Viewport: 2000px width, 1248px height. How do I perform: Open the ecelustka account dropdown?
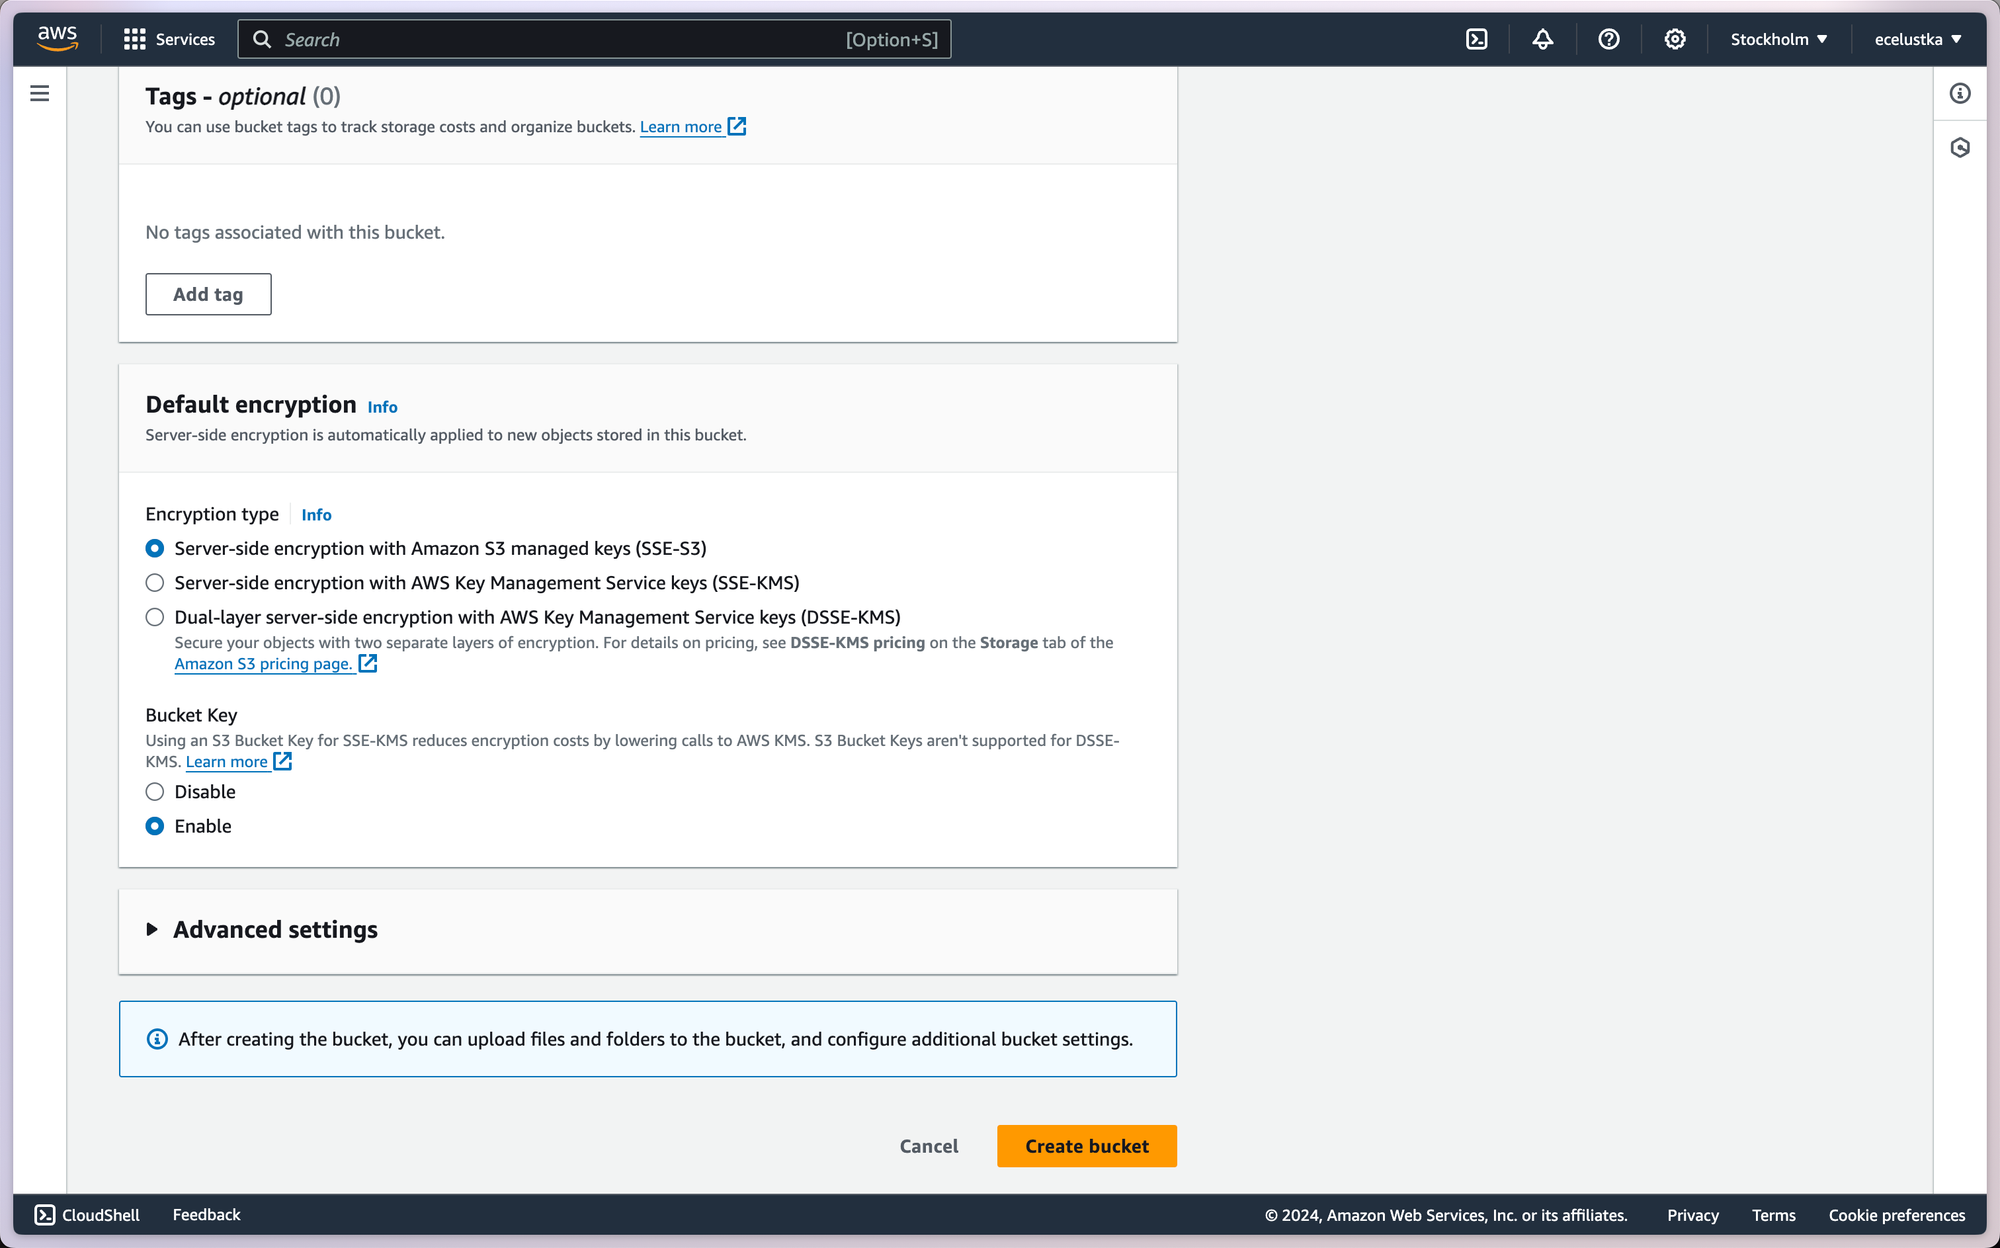pyautogui.click(x=1917, y=39)
